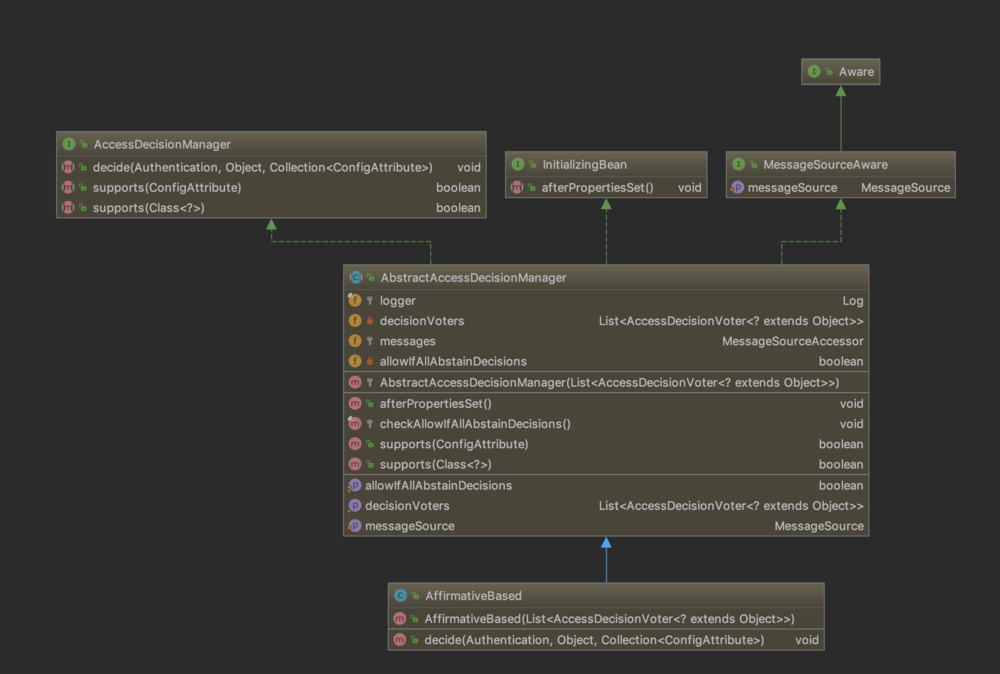The height and width of the screenshot is (674, 1000).
Task: Select decide(Authentication, Object, Collection<ConfigAttribute>) in AffirmativeBased
Action: (x=594, y=640)
